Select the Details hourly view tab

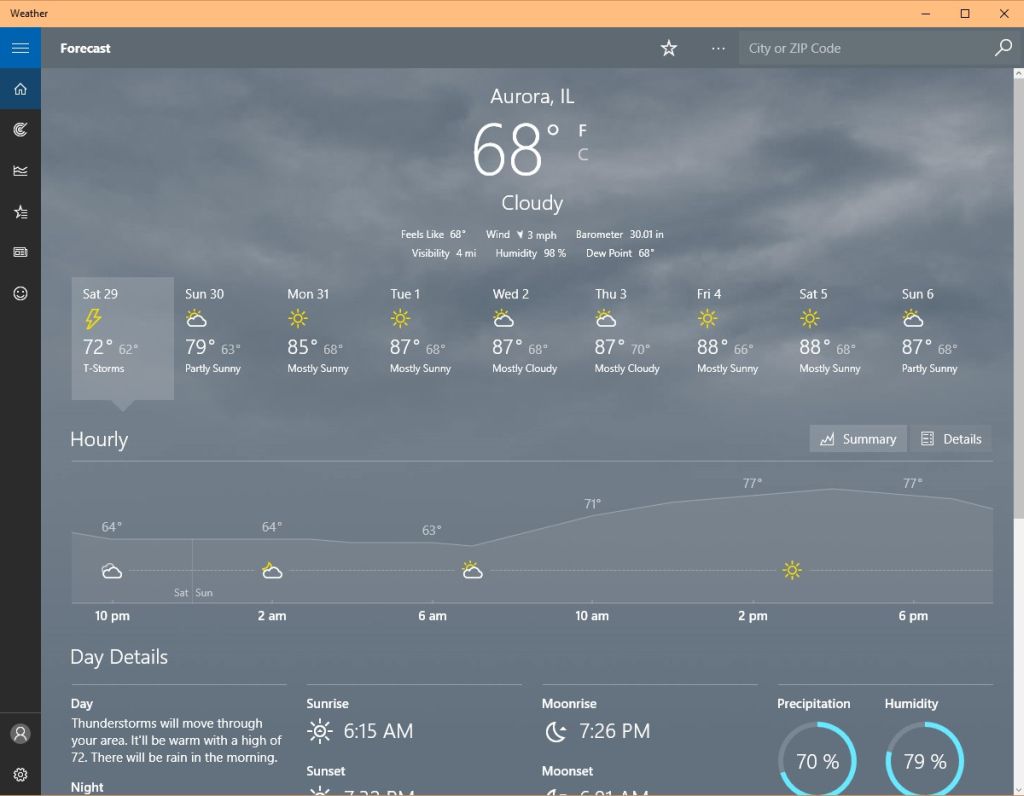point(951,439)
